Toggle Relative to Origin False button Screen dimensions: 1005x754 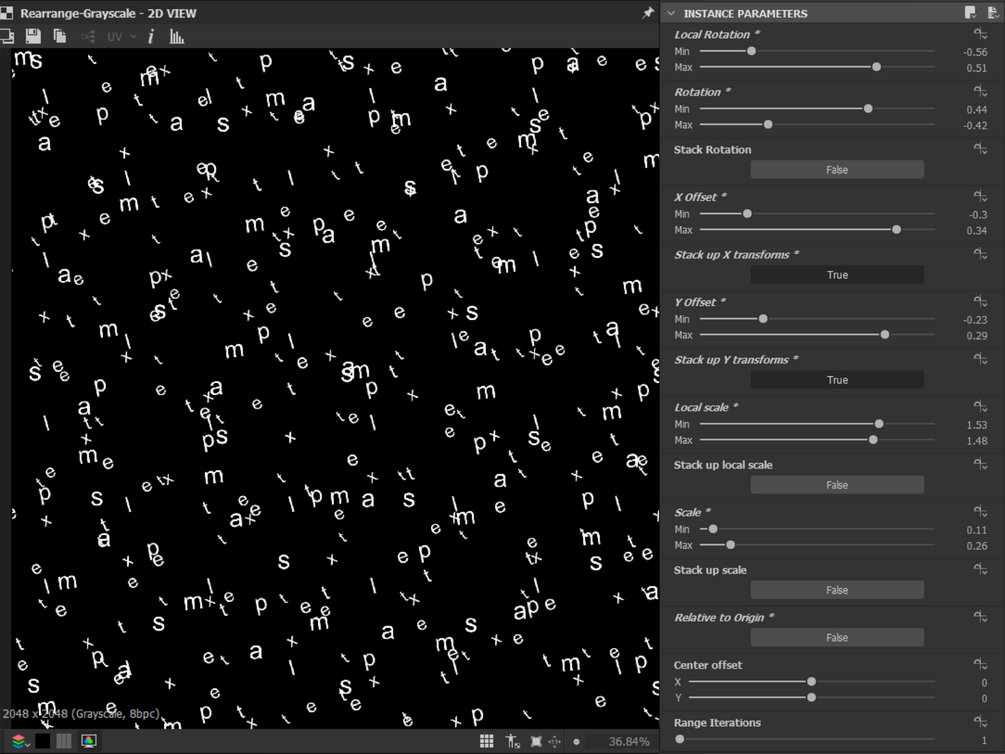[837, 638]
